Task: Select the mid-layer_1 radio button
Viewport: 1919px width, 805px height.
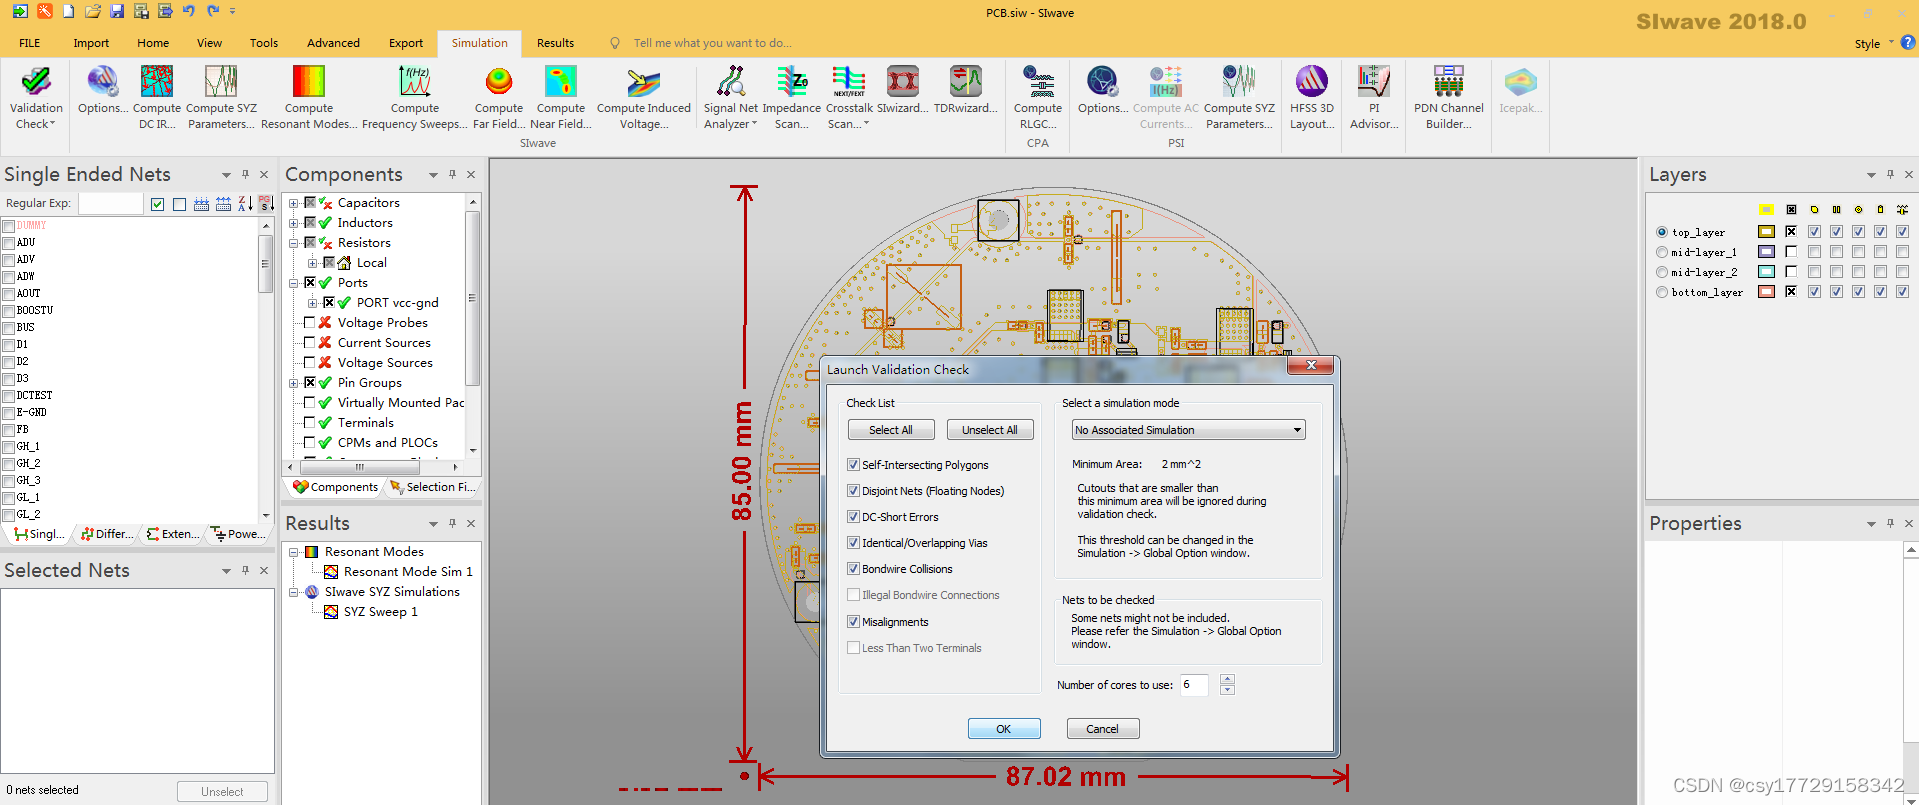Action: click(x=1662, y=252)
